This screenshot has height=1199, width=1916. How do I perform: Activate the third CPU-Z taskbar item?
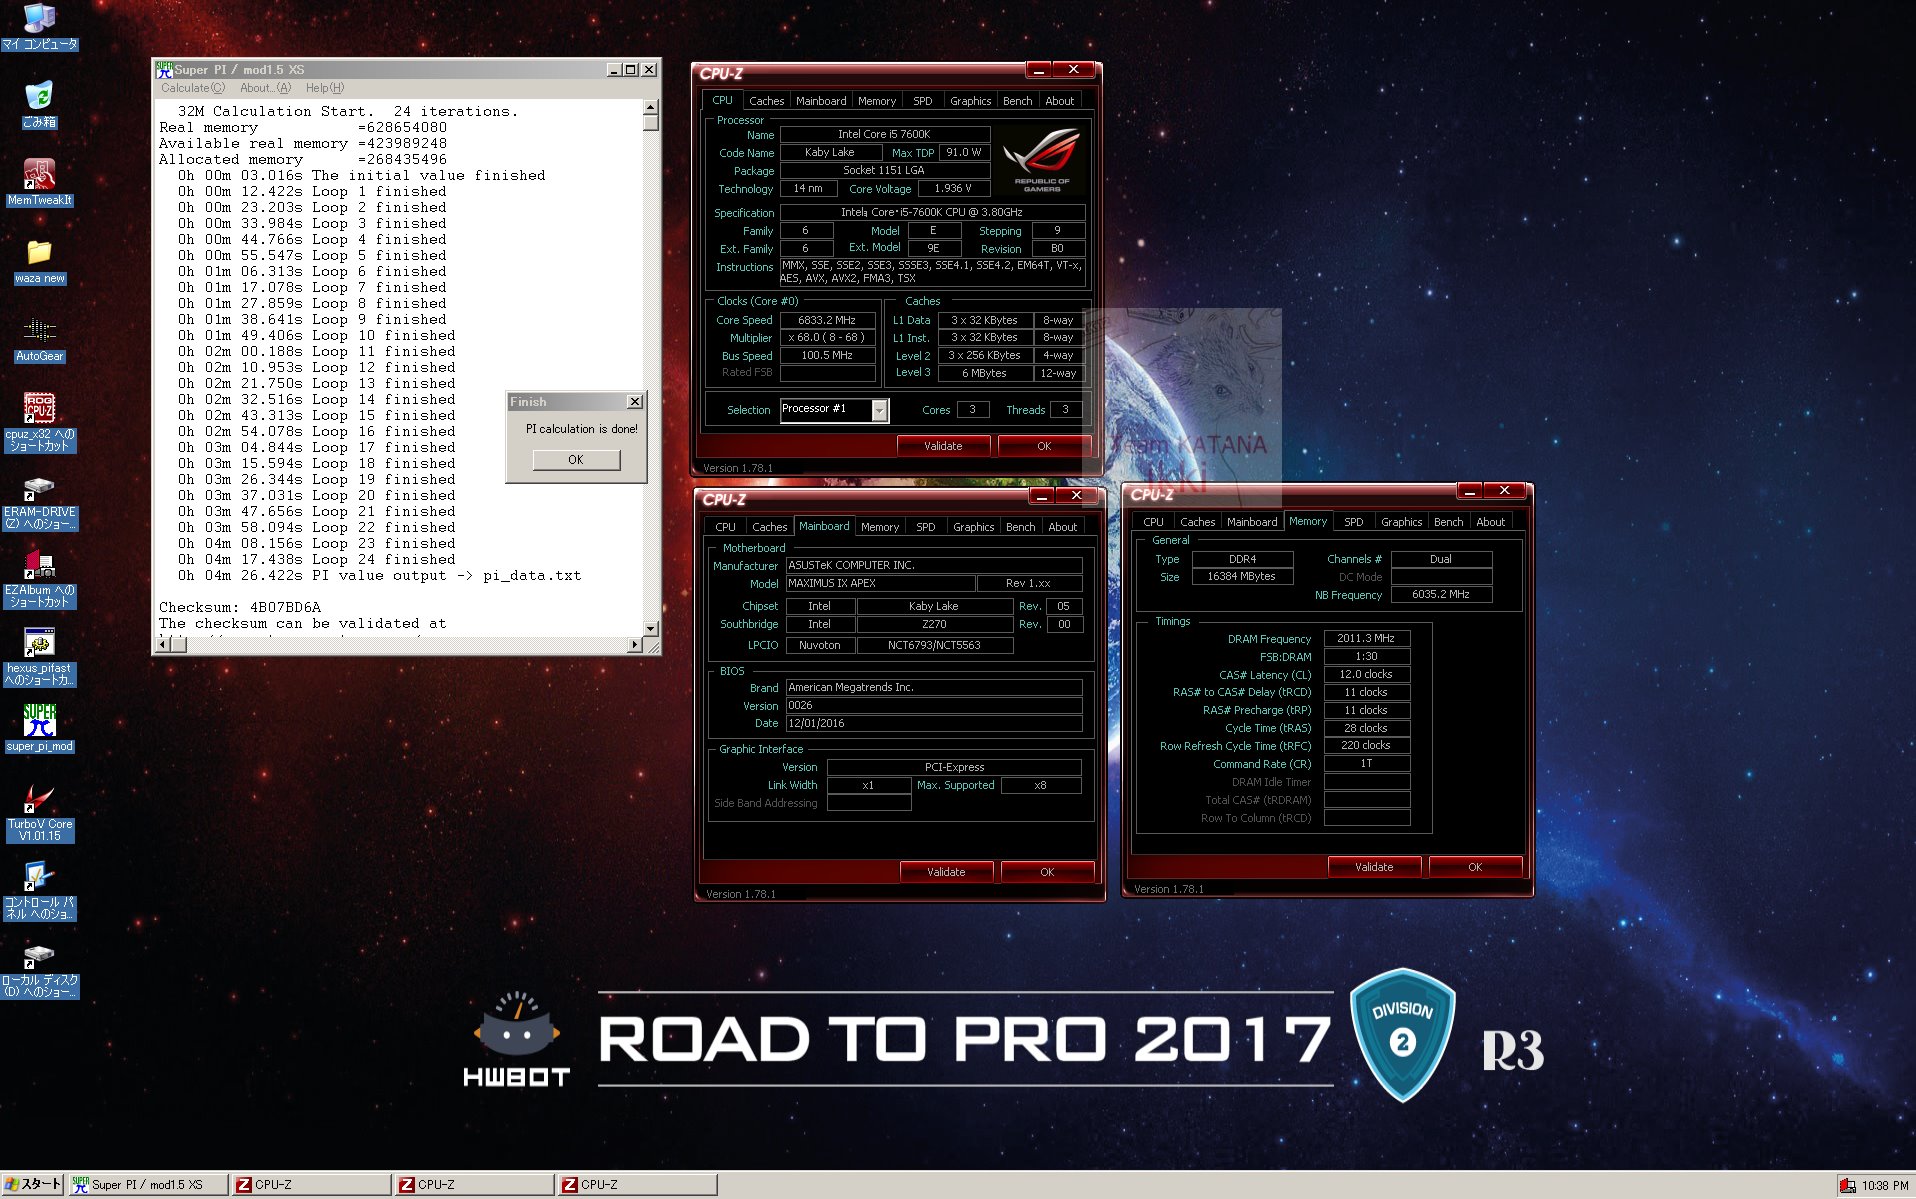[x=637, y=1185]
